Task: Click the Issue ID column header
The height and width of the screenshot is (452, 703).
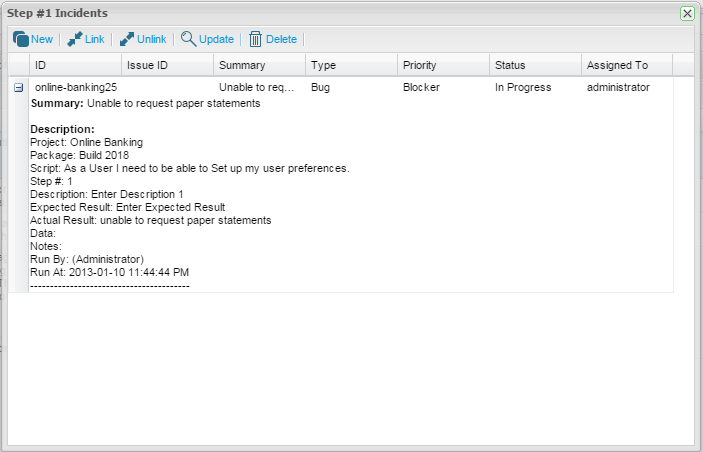Action: [166, 65]
